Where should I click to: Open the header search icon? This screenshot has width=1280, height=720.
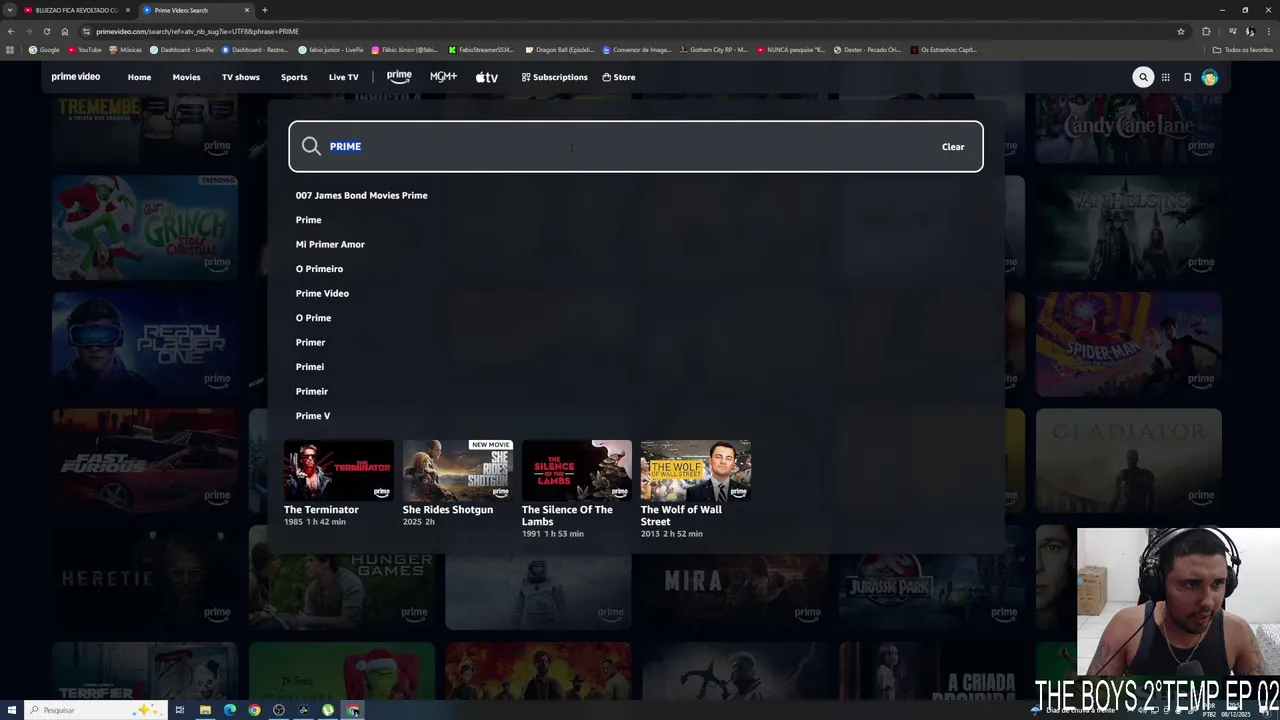pyautogui.click(x=1143, y=77)
